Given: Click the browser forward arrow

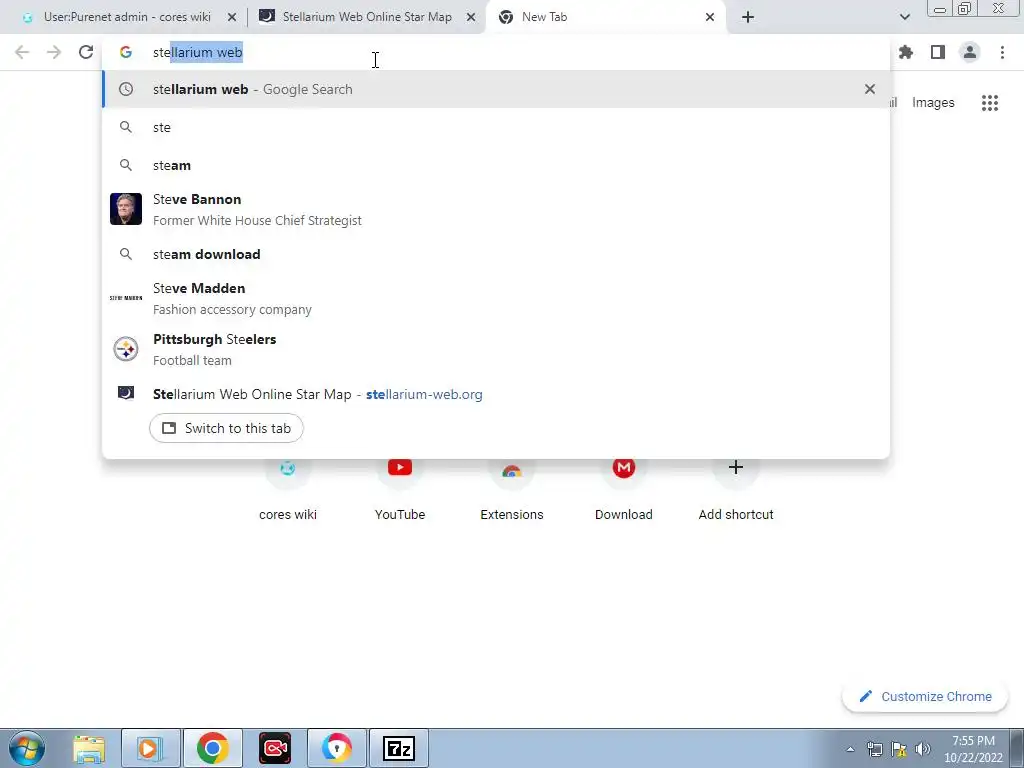Looking at the screenshot, I should tap(54, 52).
